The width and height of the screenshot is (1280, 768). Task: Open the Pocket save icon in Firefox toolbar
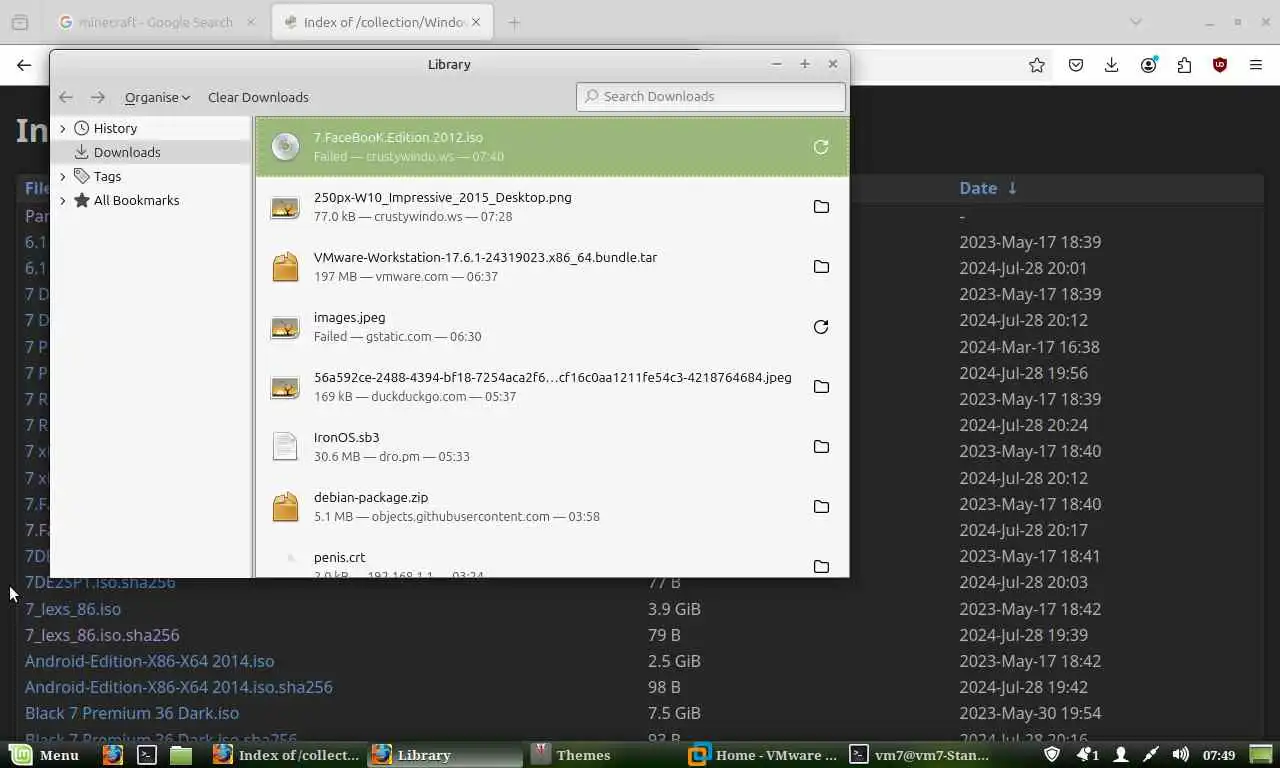pyautogui.click(x=1076, y=65)
